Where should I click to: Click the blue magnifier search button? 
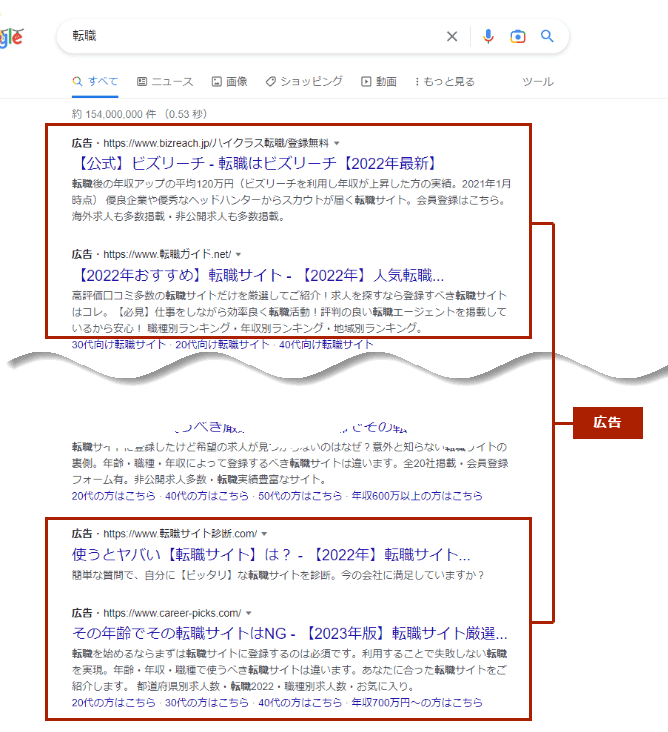pyautogui.click(x=547, y=36)
